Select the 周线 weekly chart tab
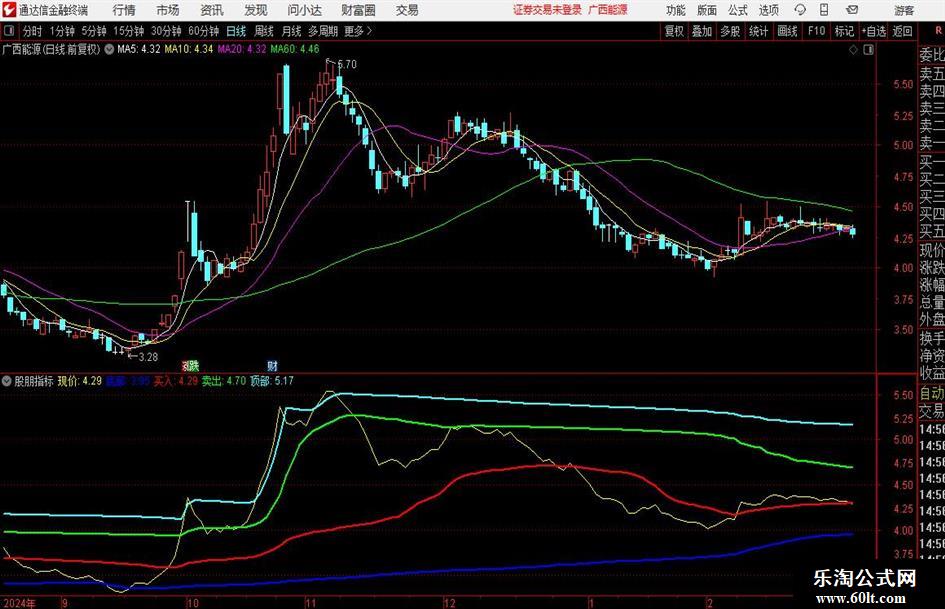Viewport: 945px width, 609px height. click(263, 31)
